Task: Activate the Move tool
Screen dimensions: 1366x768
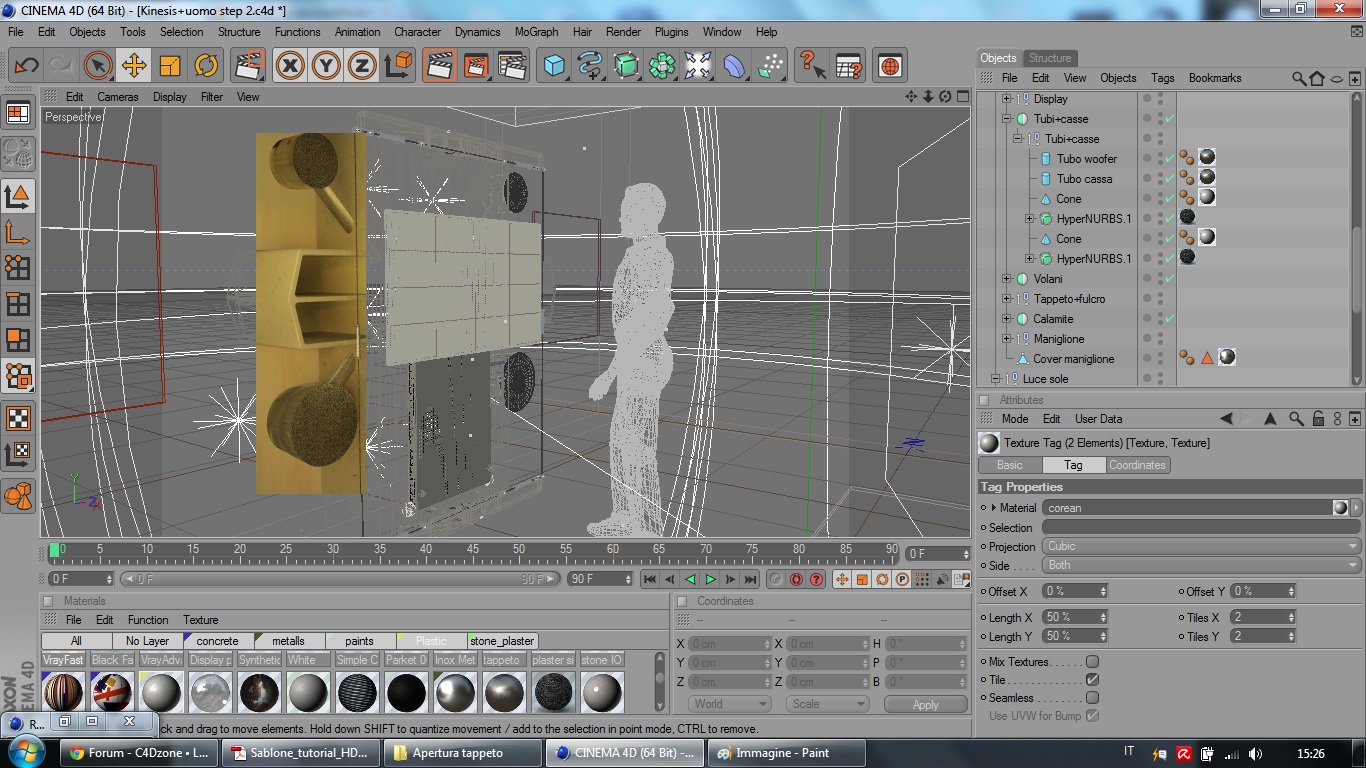Action: click(x=134, y=66)
